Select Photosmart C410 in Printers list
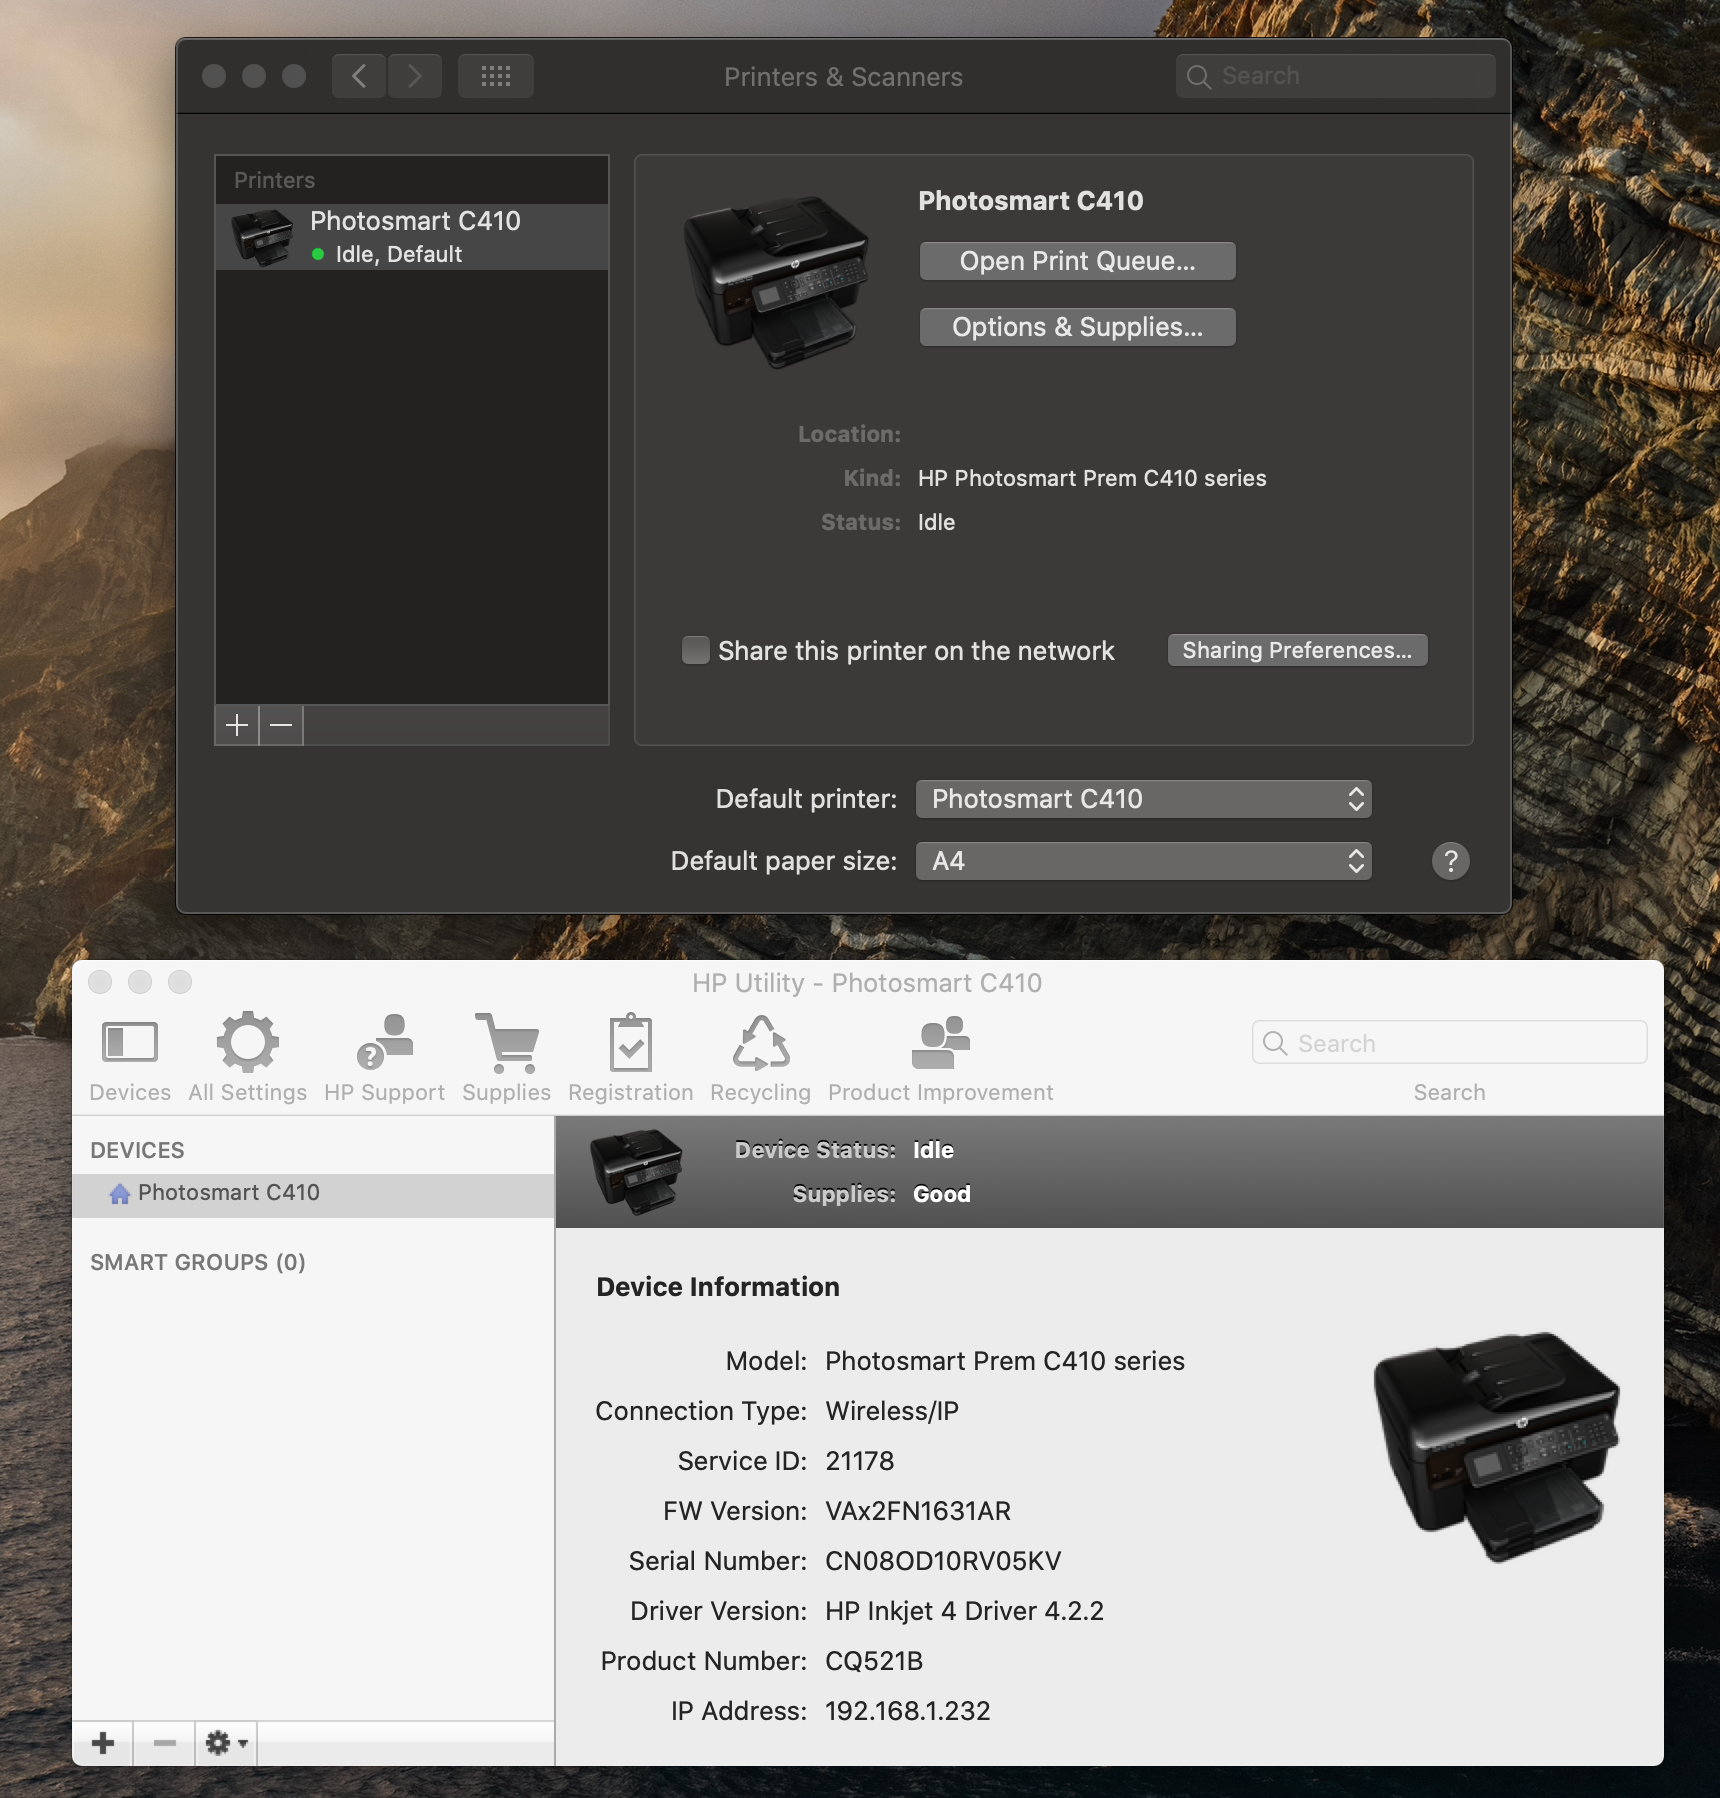Viewport: 1720px width, 1798px height. [412, 237]
